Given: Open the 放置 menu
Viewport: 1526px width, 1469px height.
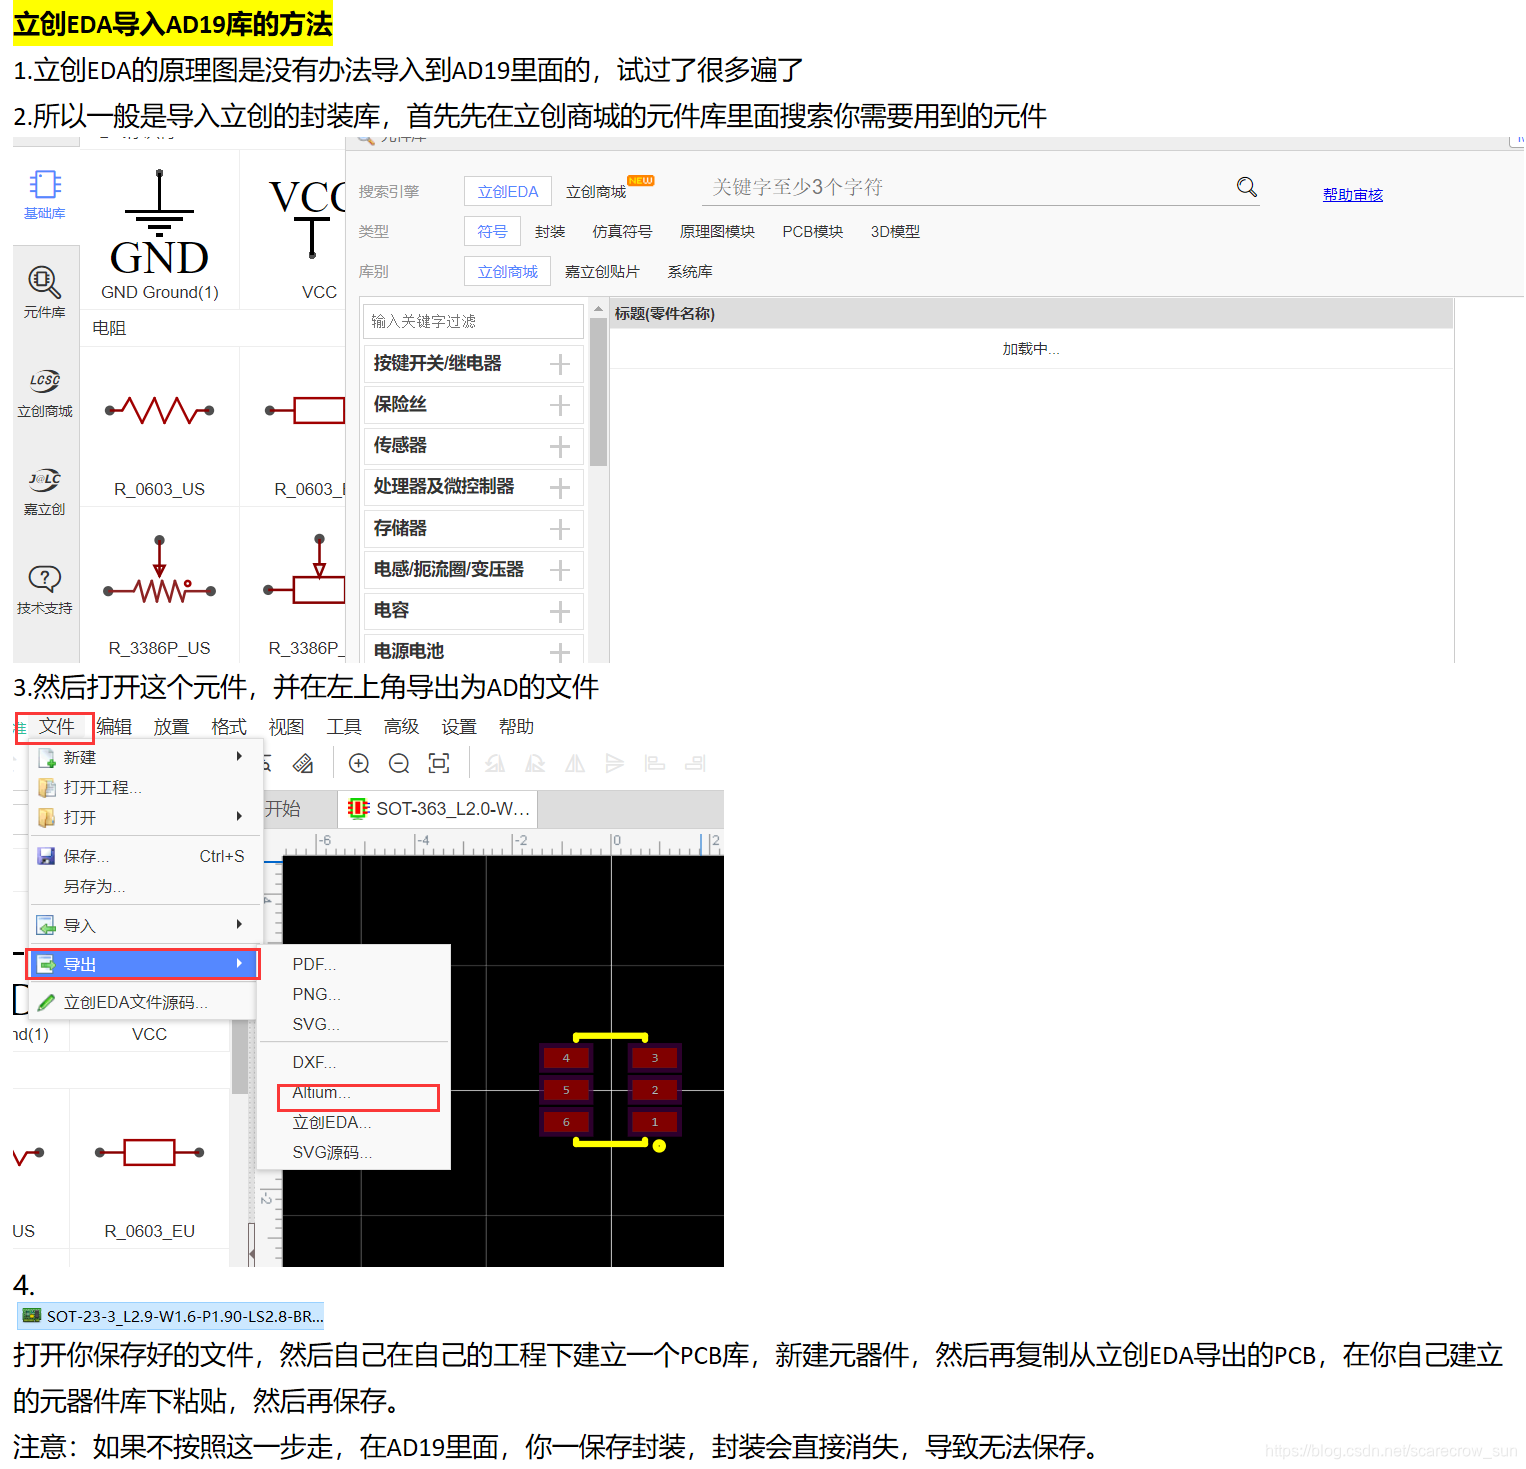Looking at the screenshot, I should click(x=171, y=727).
